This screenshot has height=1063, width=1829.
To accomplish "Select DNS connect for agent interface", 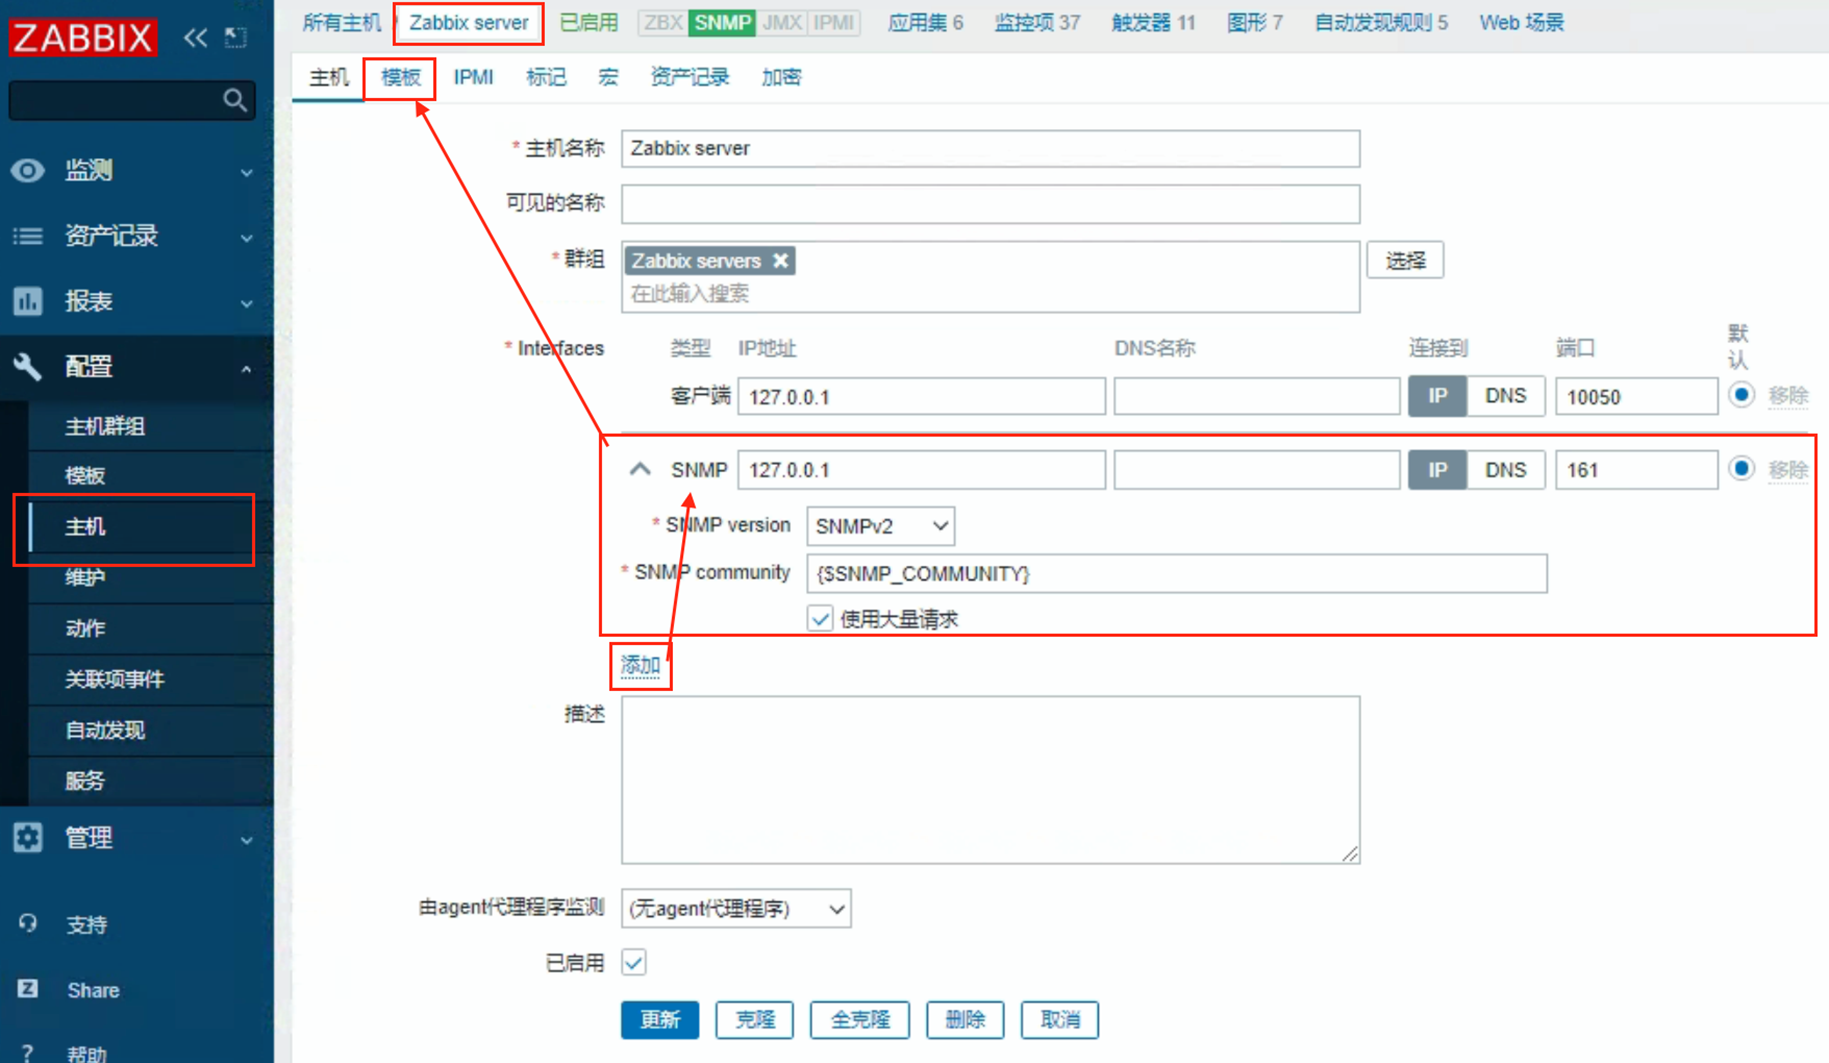I will 1505,396.
